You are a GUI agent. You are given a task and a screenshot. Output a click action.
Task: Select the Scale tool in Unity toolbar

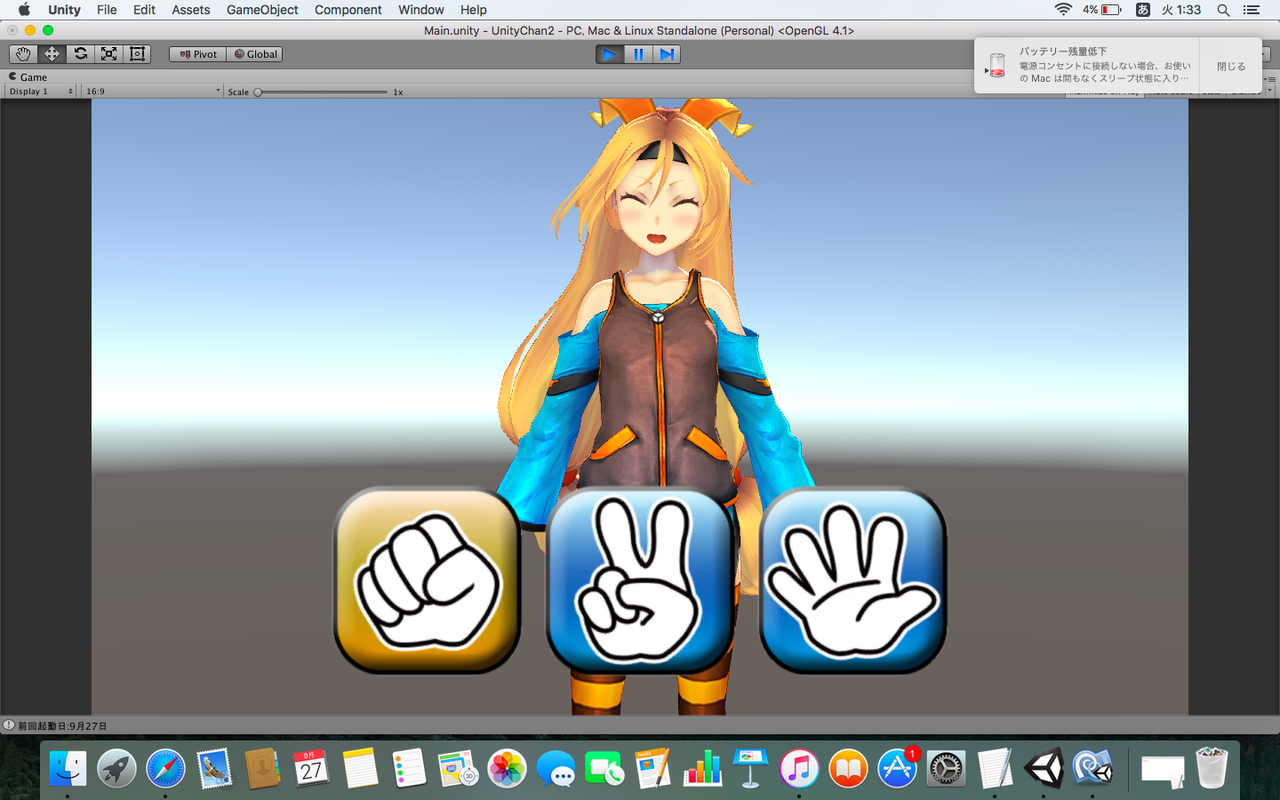(108, 54)
